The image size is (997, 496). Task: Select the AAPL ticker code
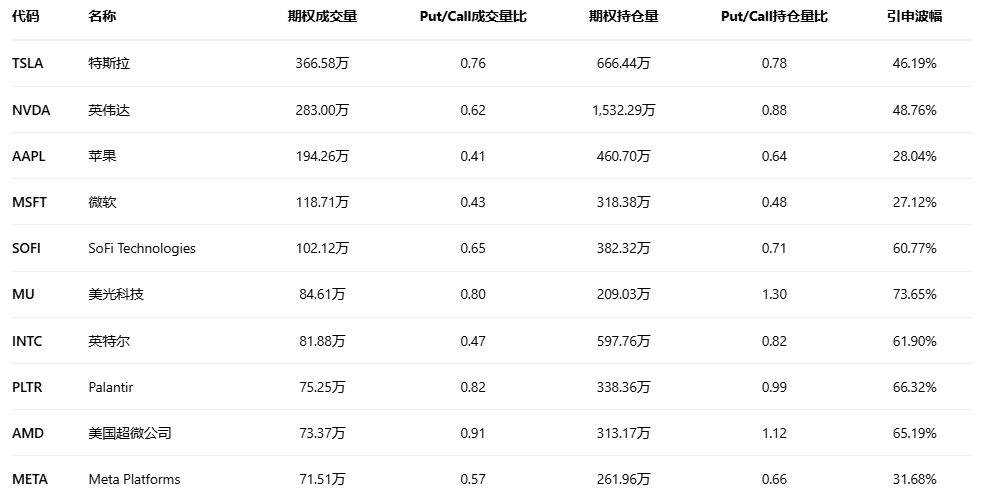coord(29,156)
